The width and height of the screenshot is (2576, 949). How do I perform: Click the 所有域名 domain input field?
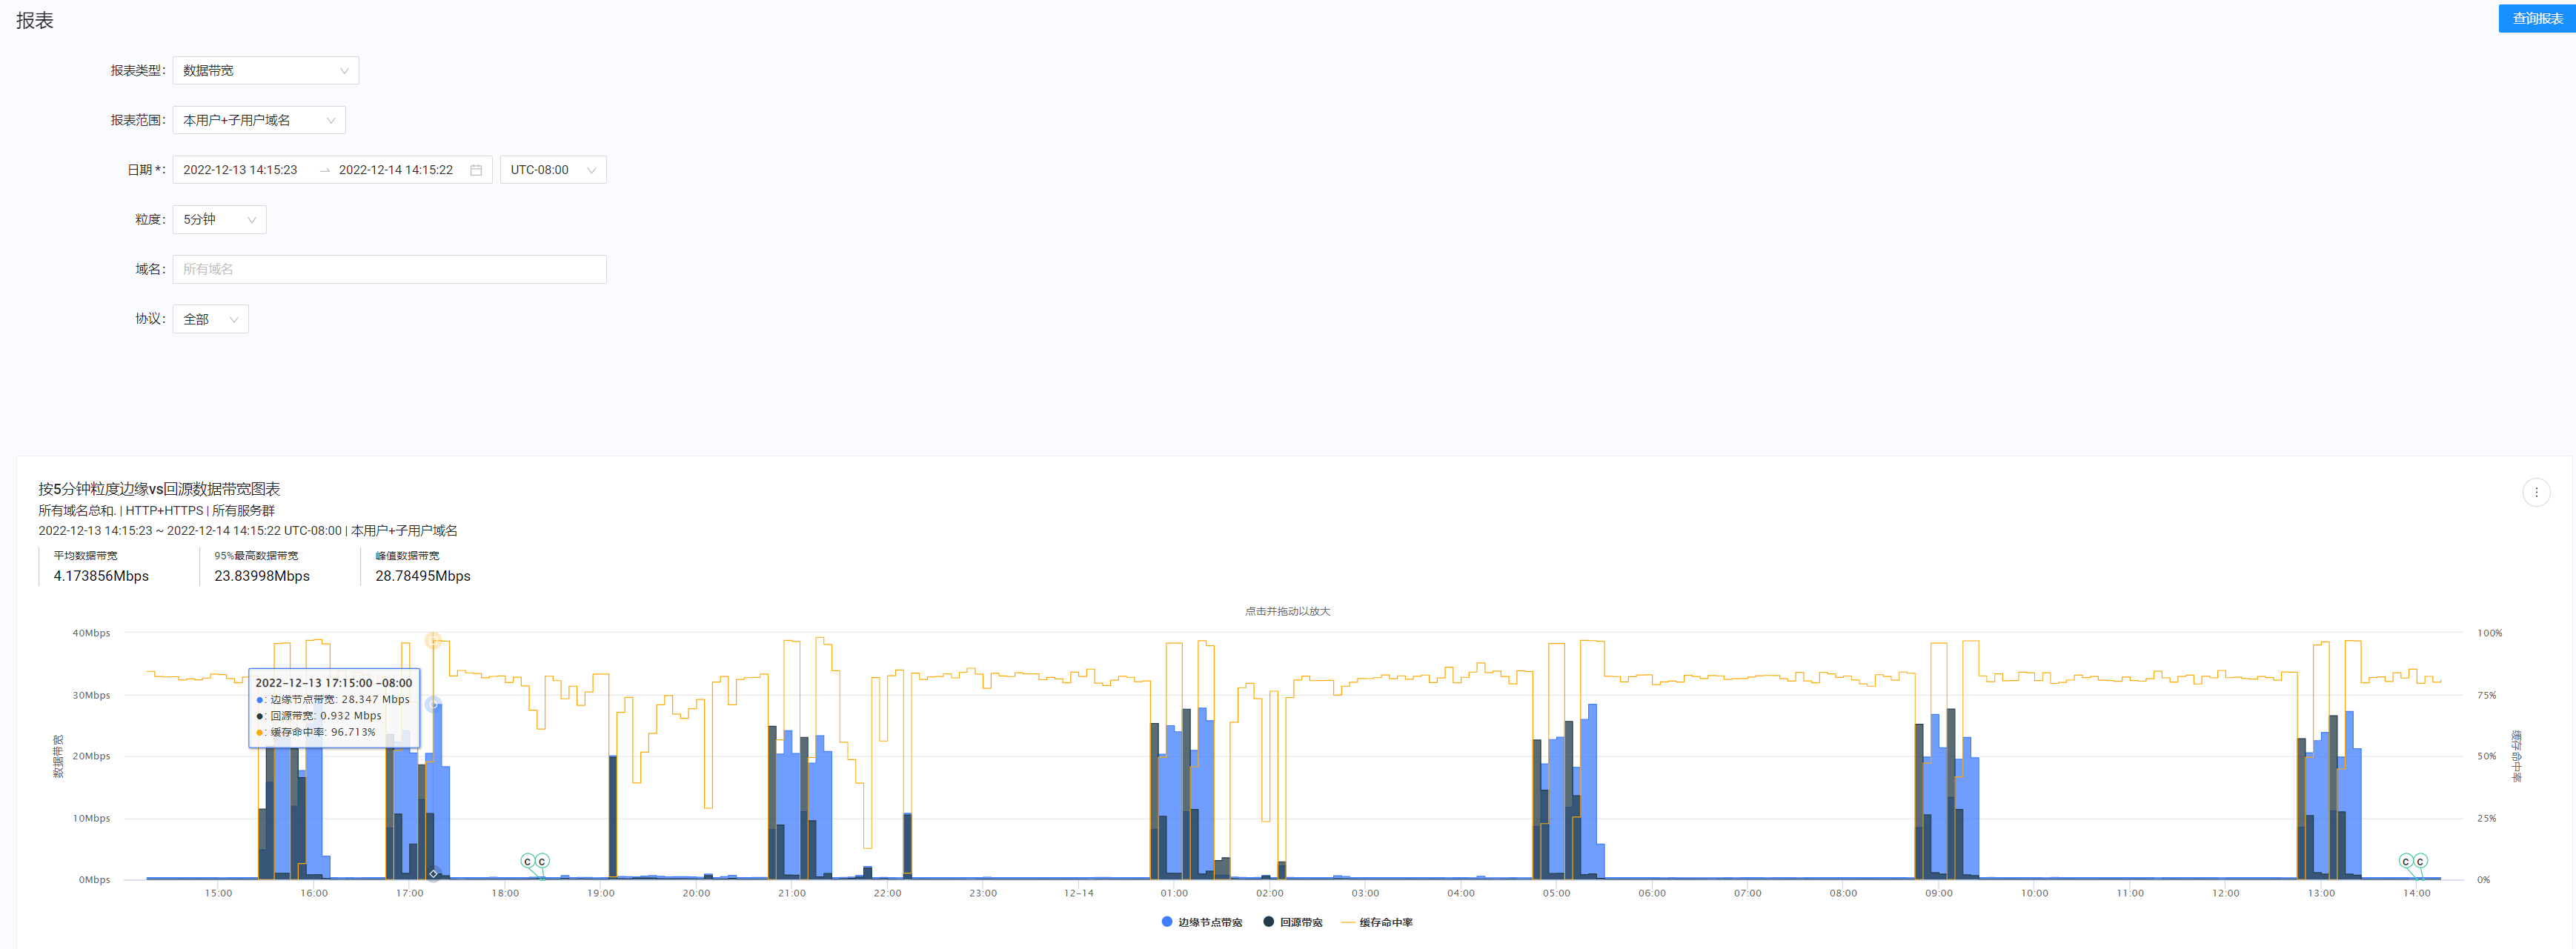pyautogui.click(x=389, y=269)
